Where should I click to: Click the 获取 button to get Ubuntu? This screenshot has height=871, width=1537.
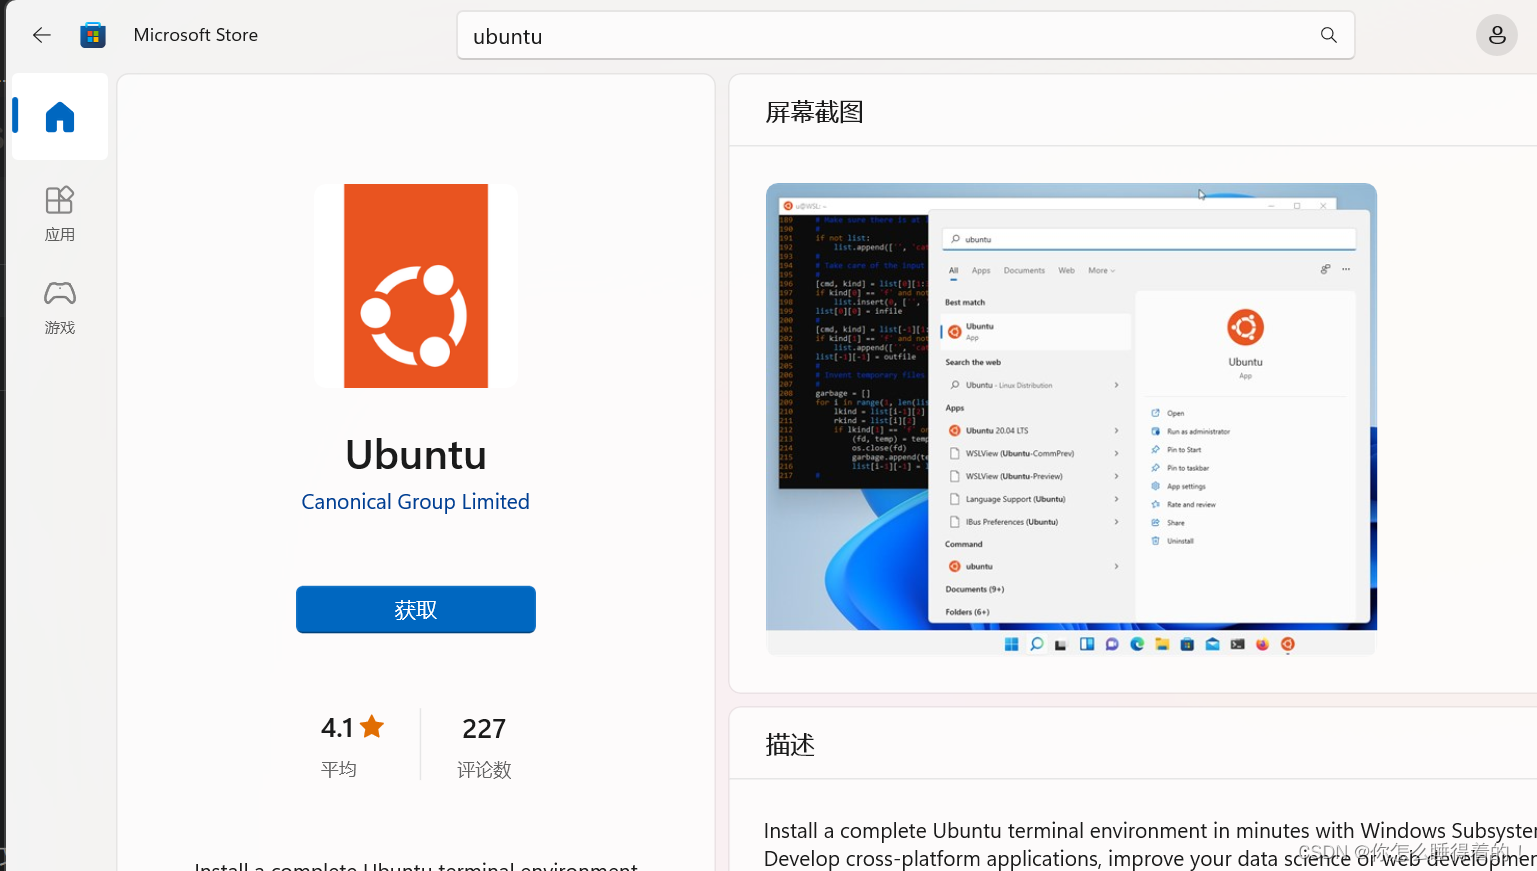click(415, 609)
